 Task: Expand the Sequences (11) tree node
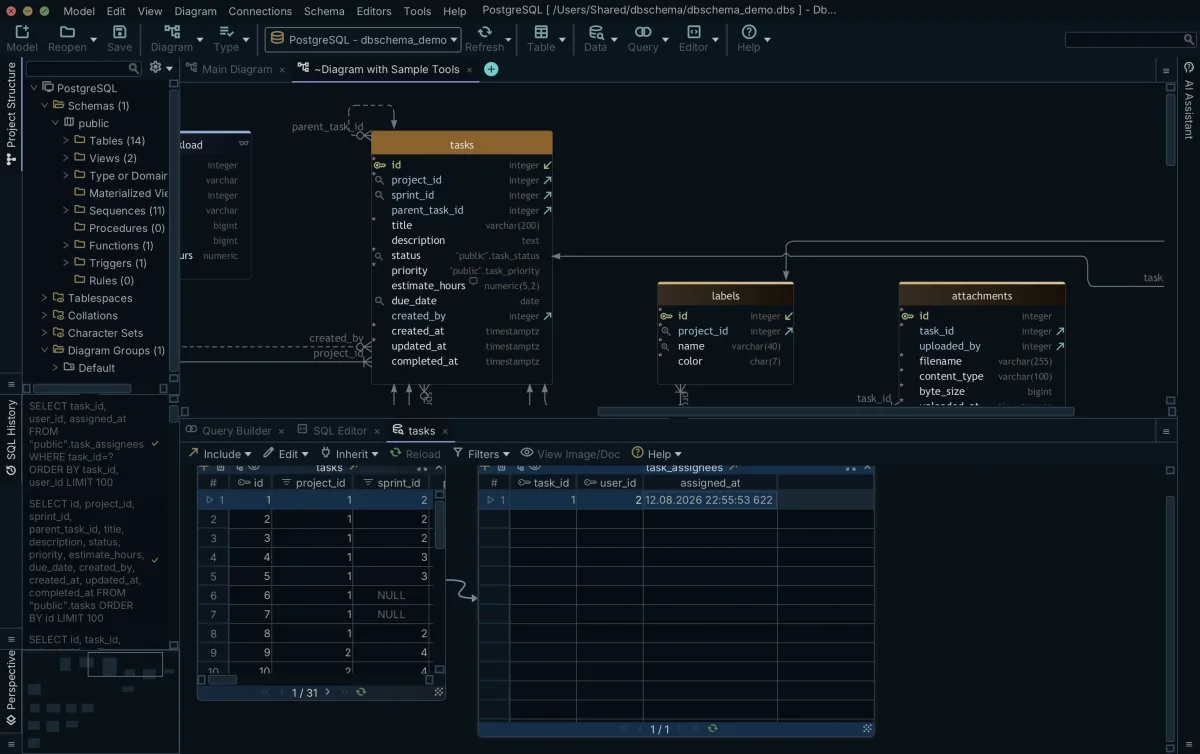(x=66, y=211)
